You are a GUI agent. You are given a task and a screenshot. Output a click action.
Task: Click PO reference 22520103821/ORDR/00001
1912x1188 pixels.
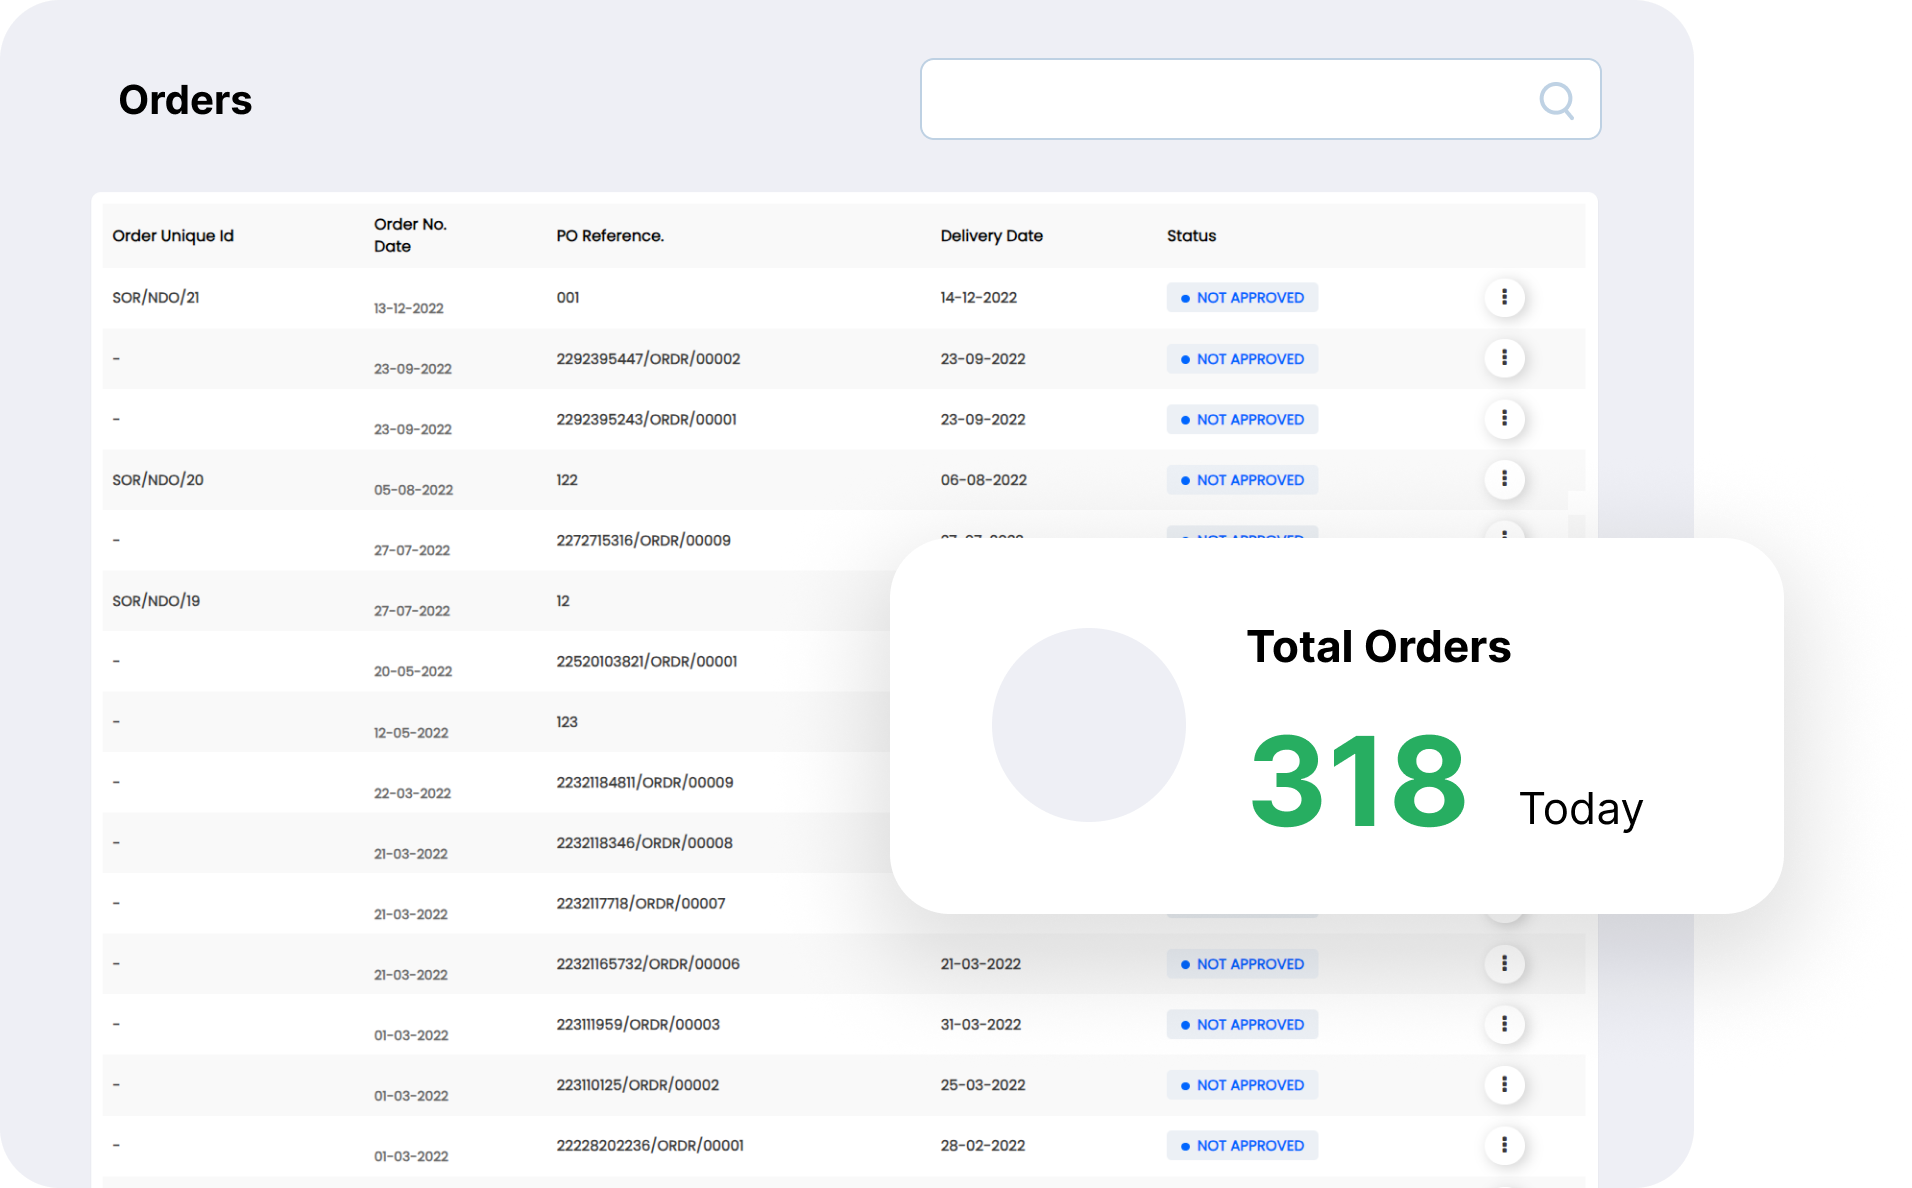pos(647,661)
